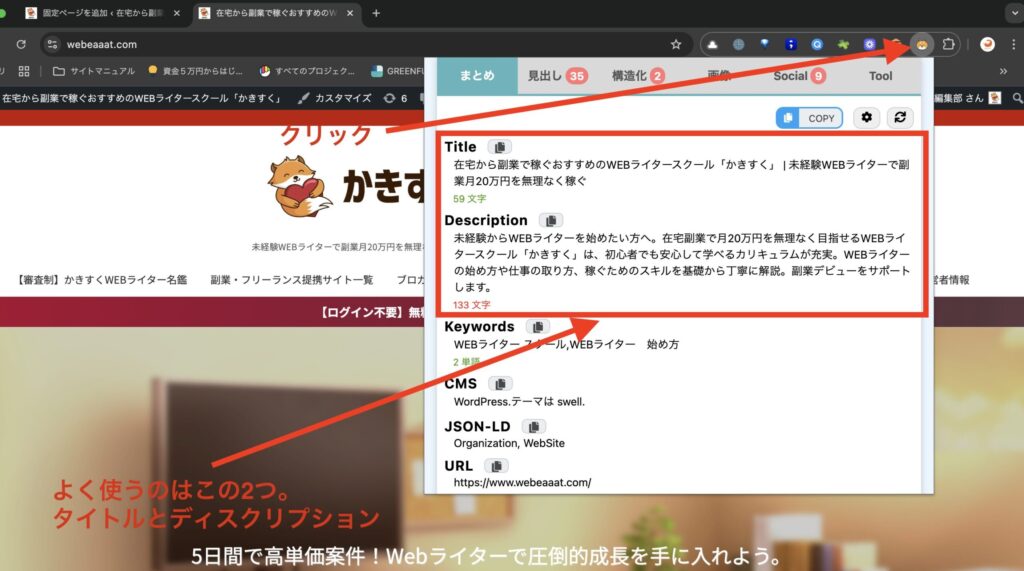Open the サイトマニュアル bookmark folder
Viewport: 1024px width, 571px height.
coord(93,71)
